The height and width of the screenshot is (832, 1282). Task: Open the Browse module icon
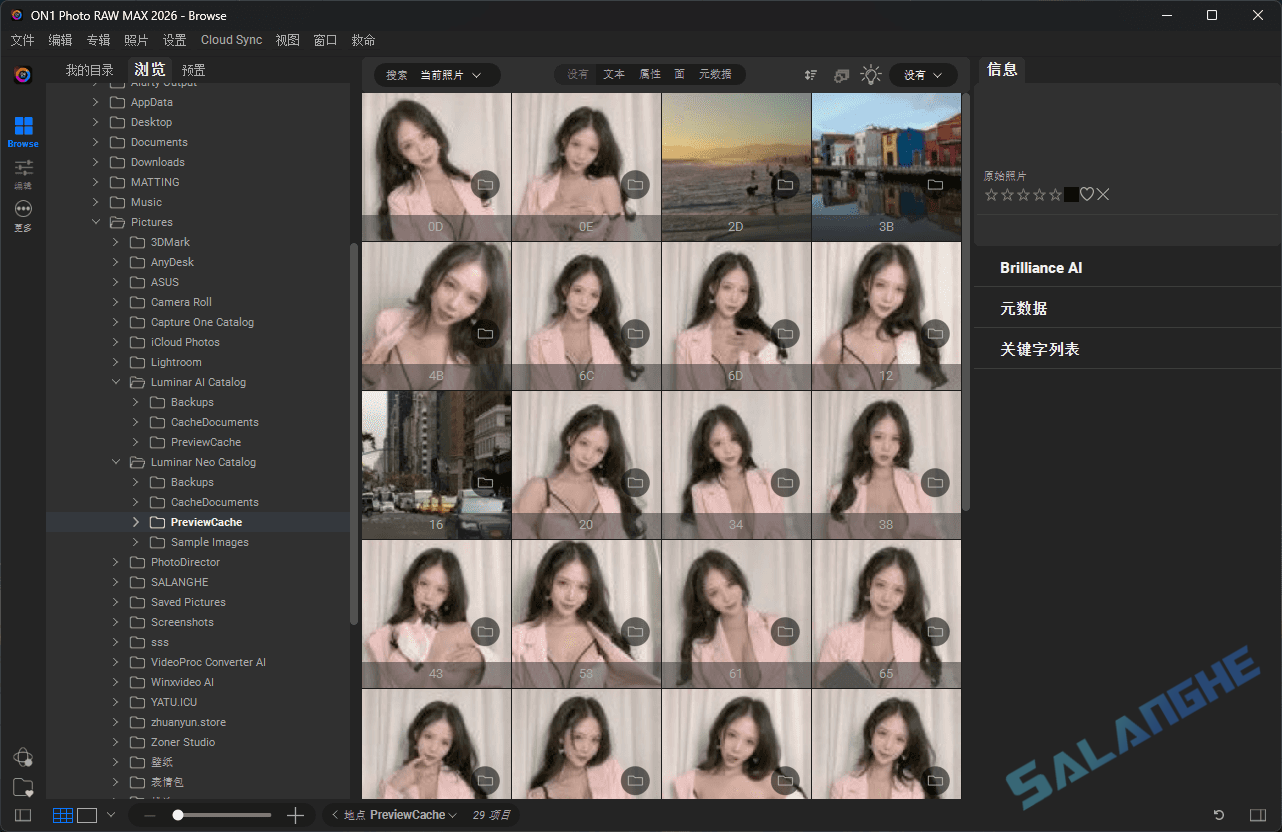click(22, 128)
